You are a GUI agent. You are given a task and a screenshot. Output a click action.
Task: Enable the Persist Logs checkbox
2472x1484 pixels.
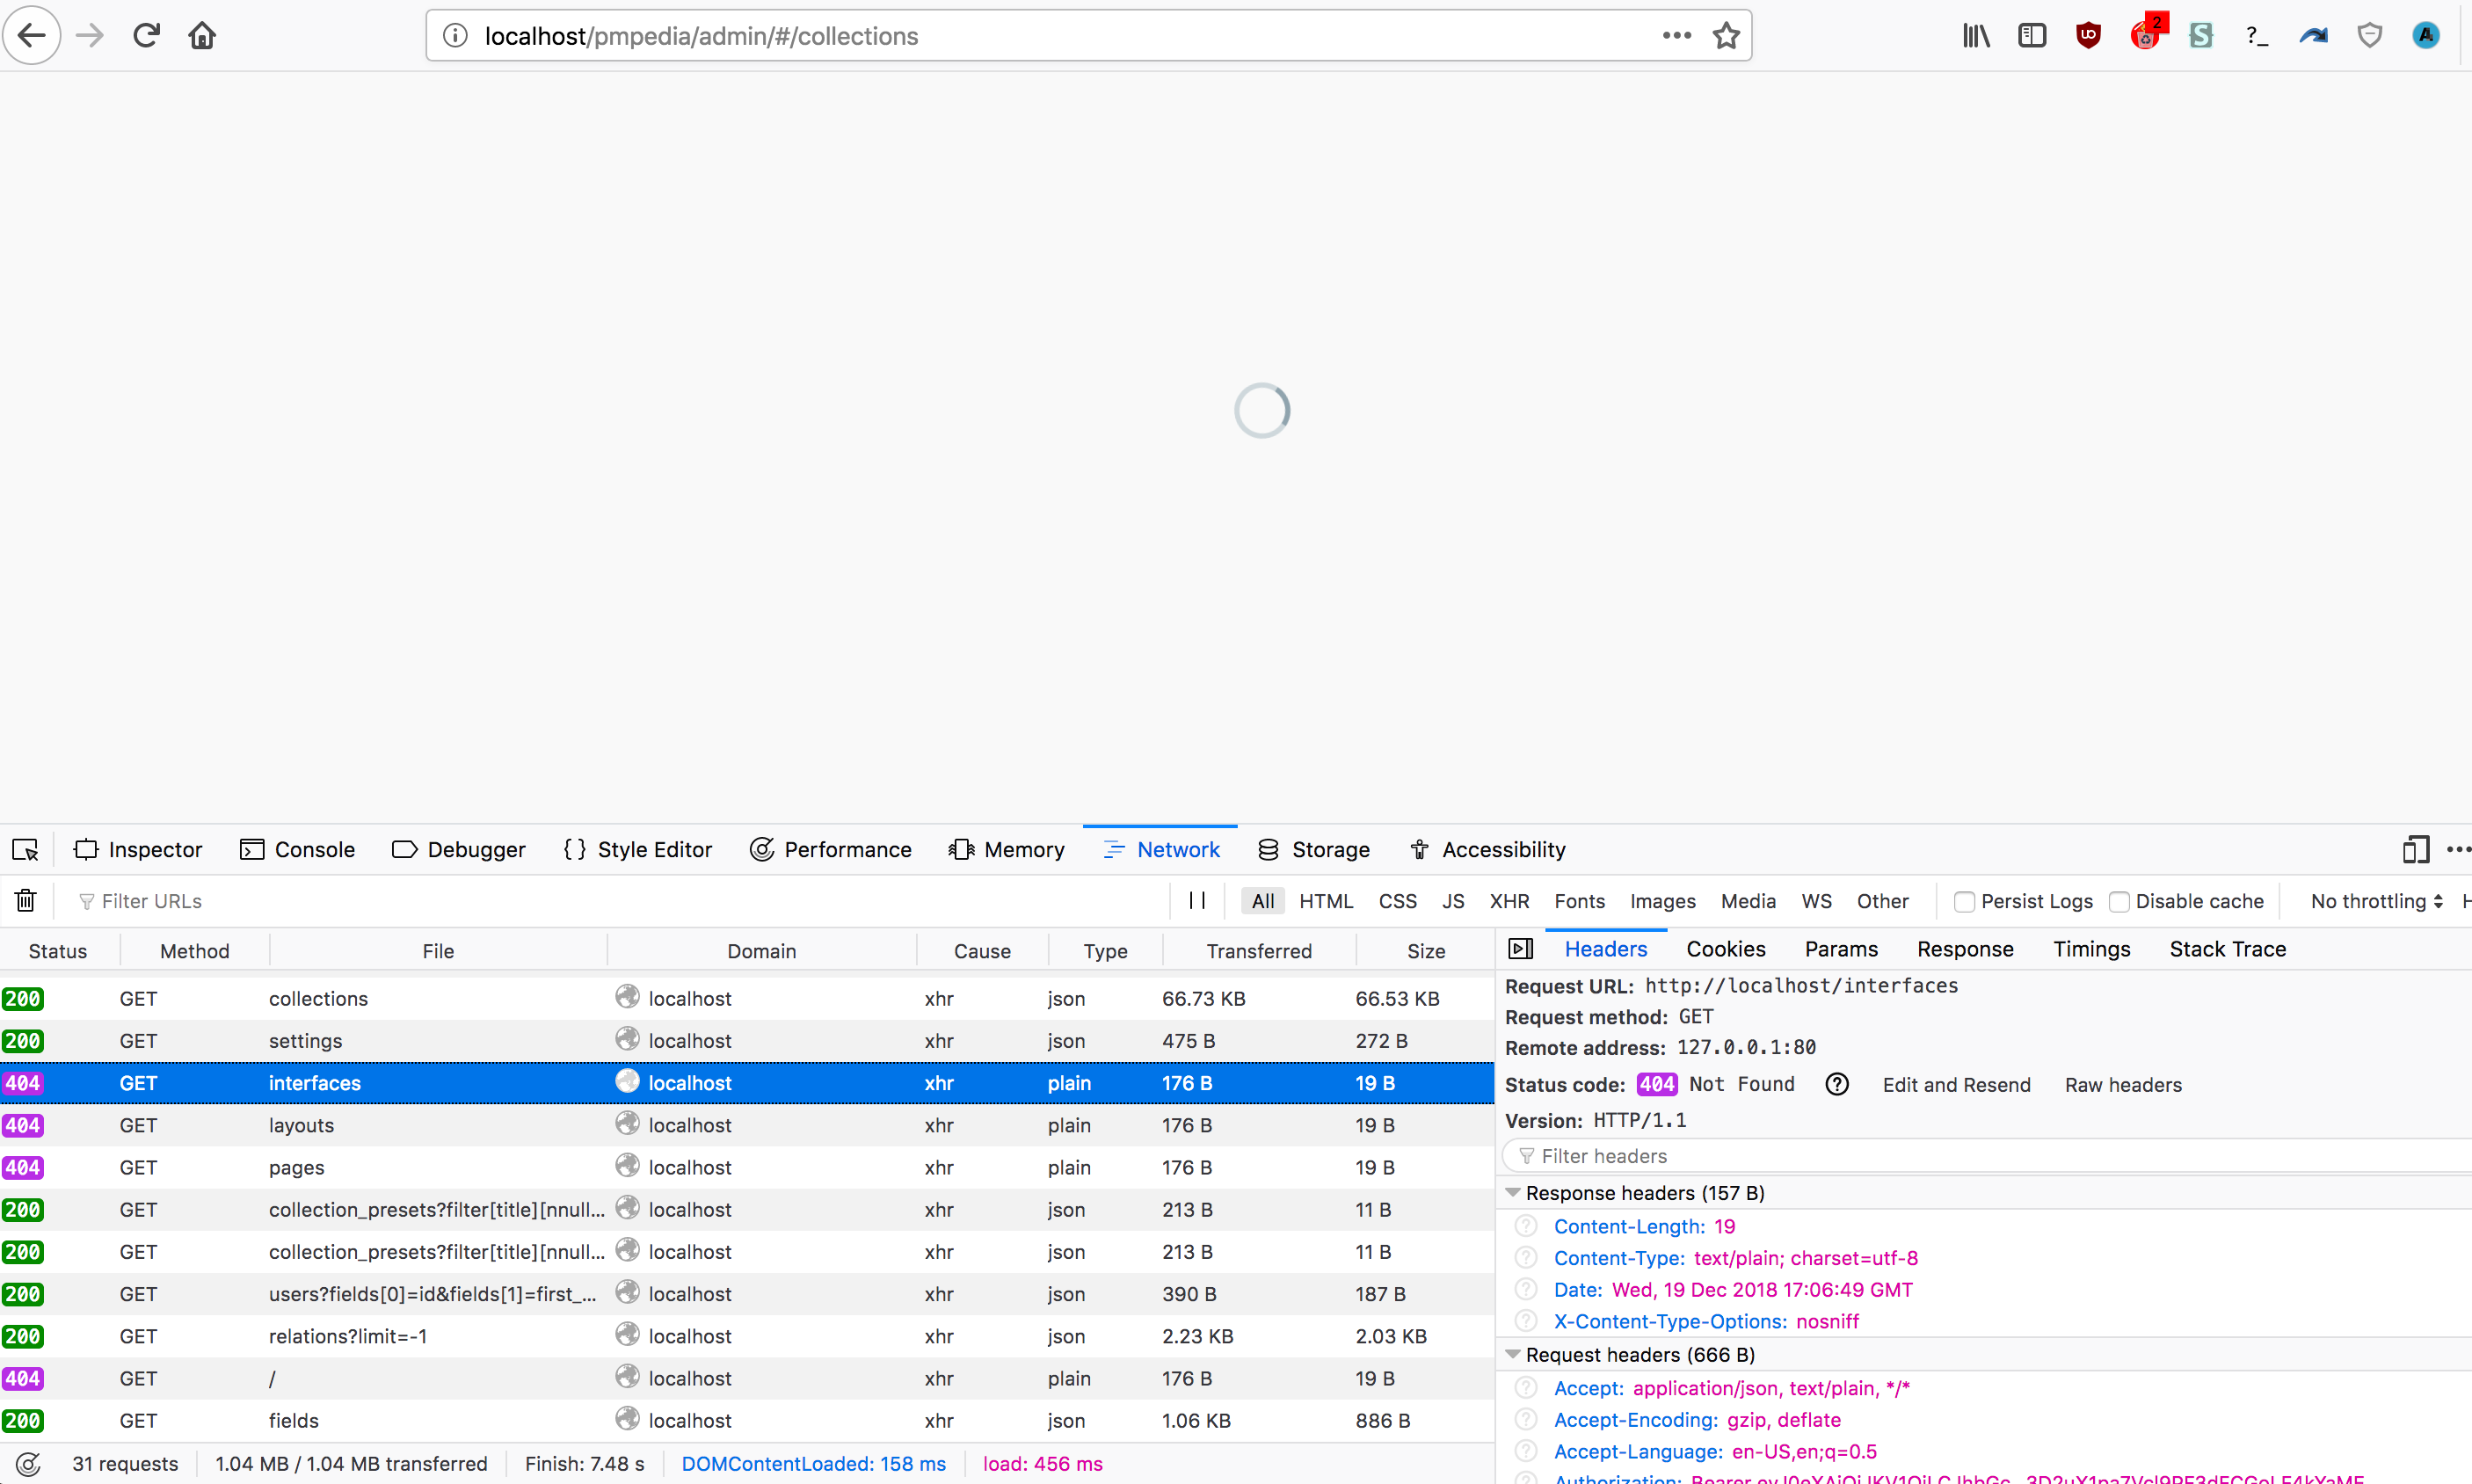pyautogui.click(x=1965, y=901)
